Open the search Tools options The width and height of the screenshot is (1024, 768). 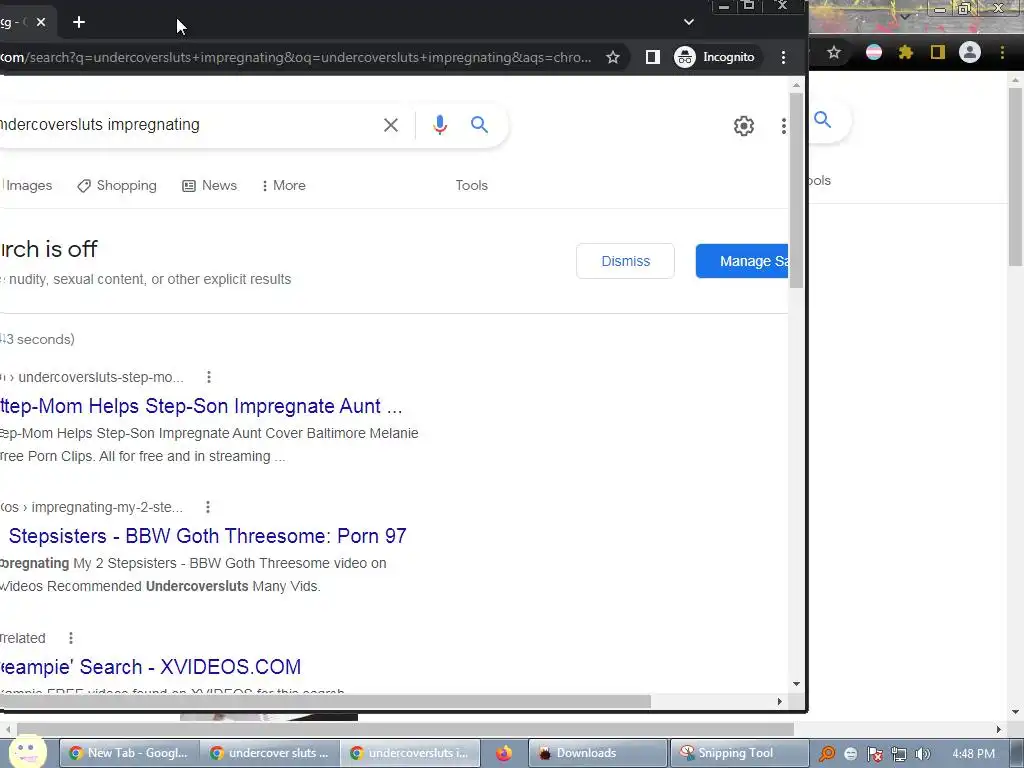[x=472, y=185]
